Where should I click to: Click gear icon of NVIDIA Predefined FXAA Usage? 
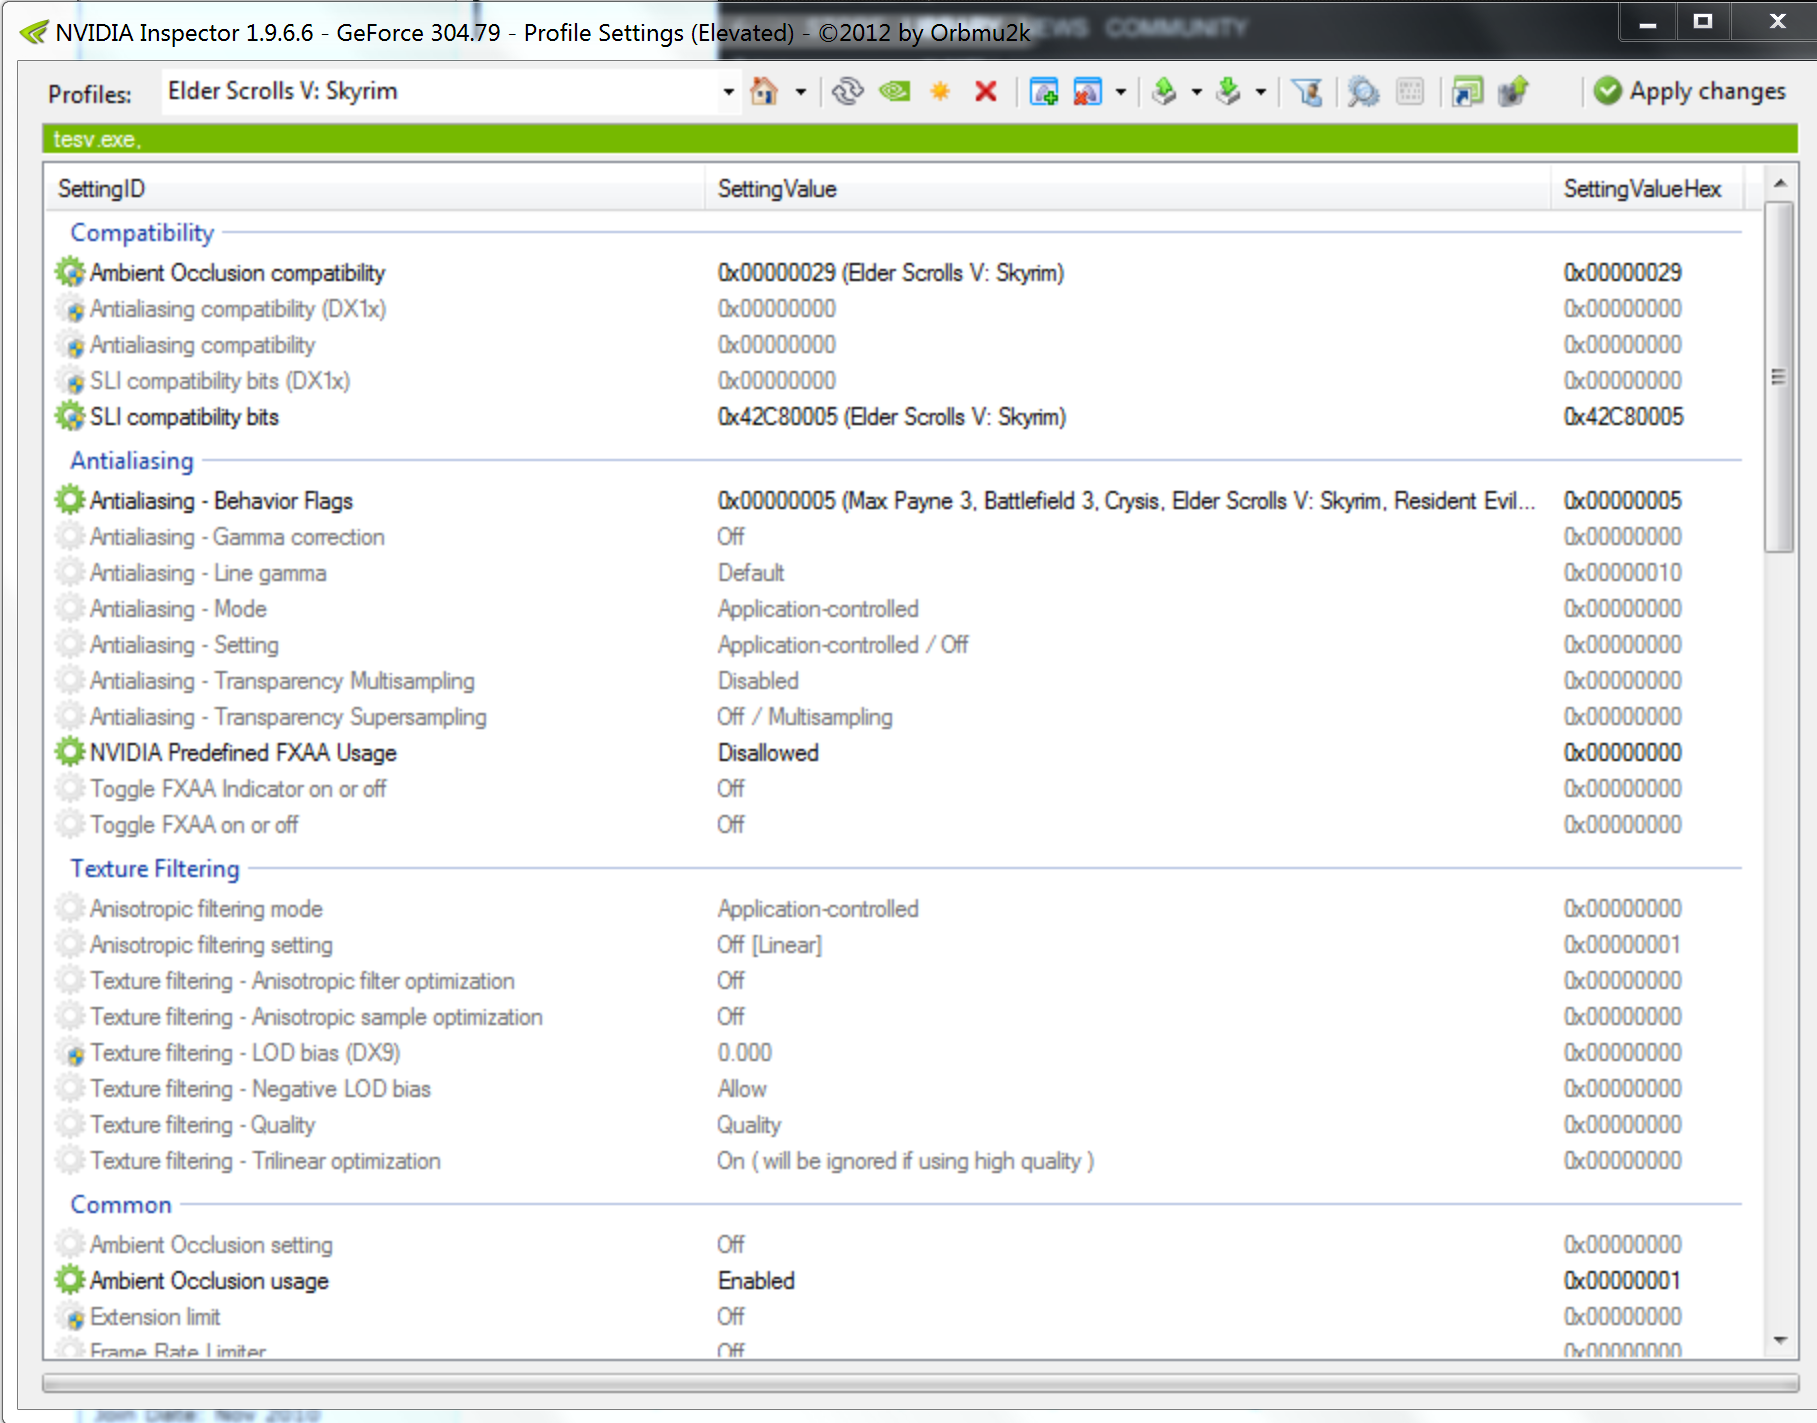tap(70, 752)
